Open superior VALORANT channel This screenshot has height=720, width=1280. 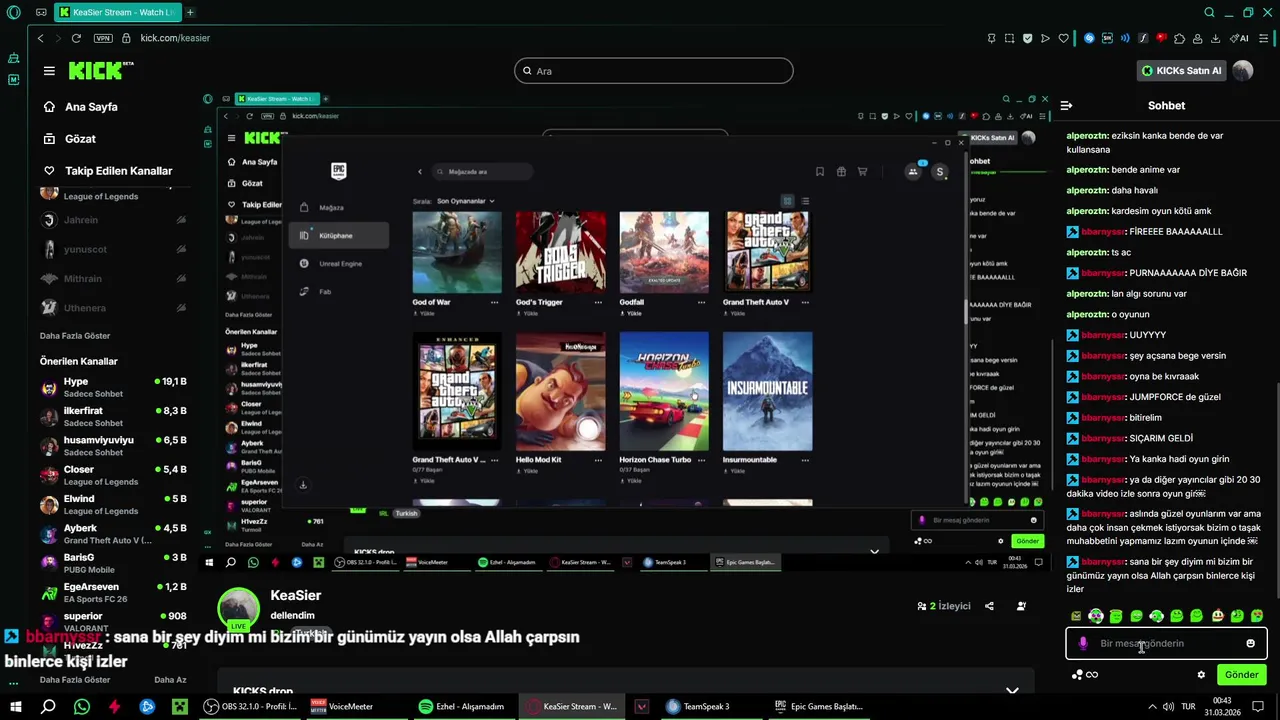[x=113, y=622]
